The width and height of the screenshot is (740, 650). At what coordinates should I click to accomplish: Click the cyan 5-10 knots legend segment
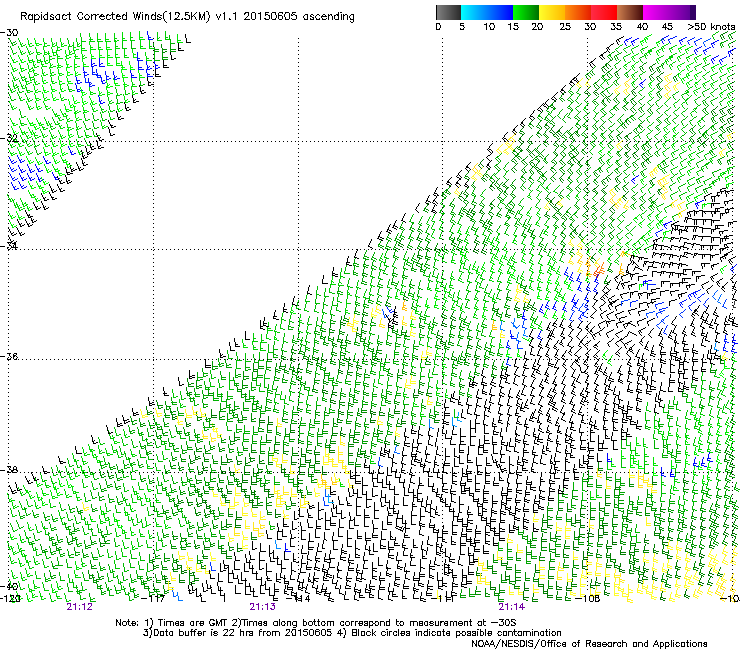[474, 12]
